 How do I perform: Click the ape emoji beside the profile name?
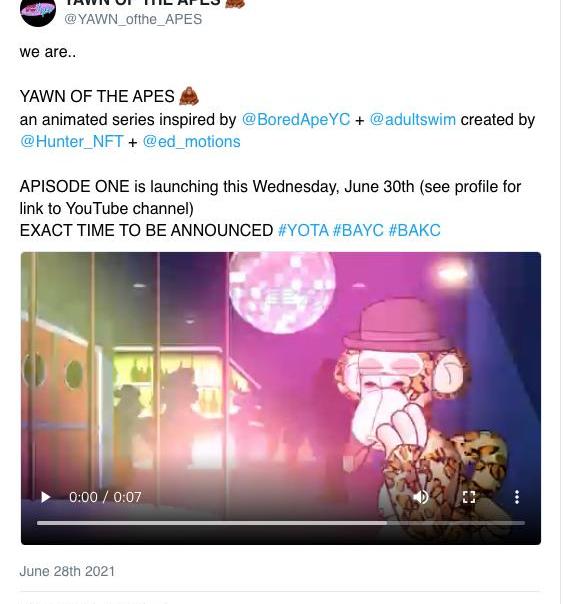point(235,3)
